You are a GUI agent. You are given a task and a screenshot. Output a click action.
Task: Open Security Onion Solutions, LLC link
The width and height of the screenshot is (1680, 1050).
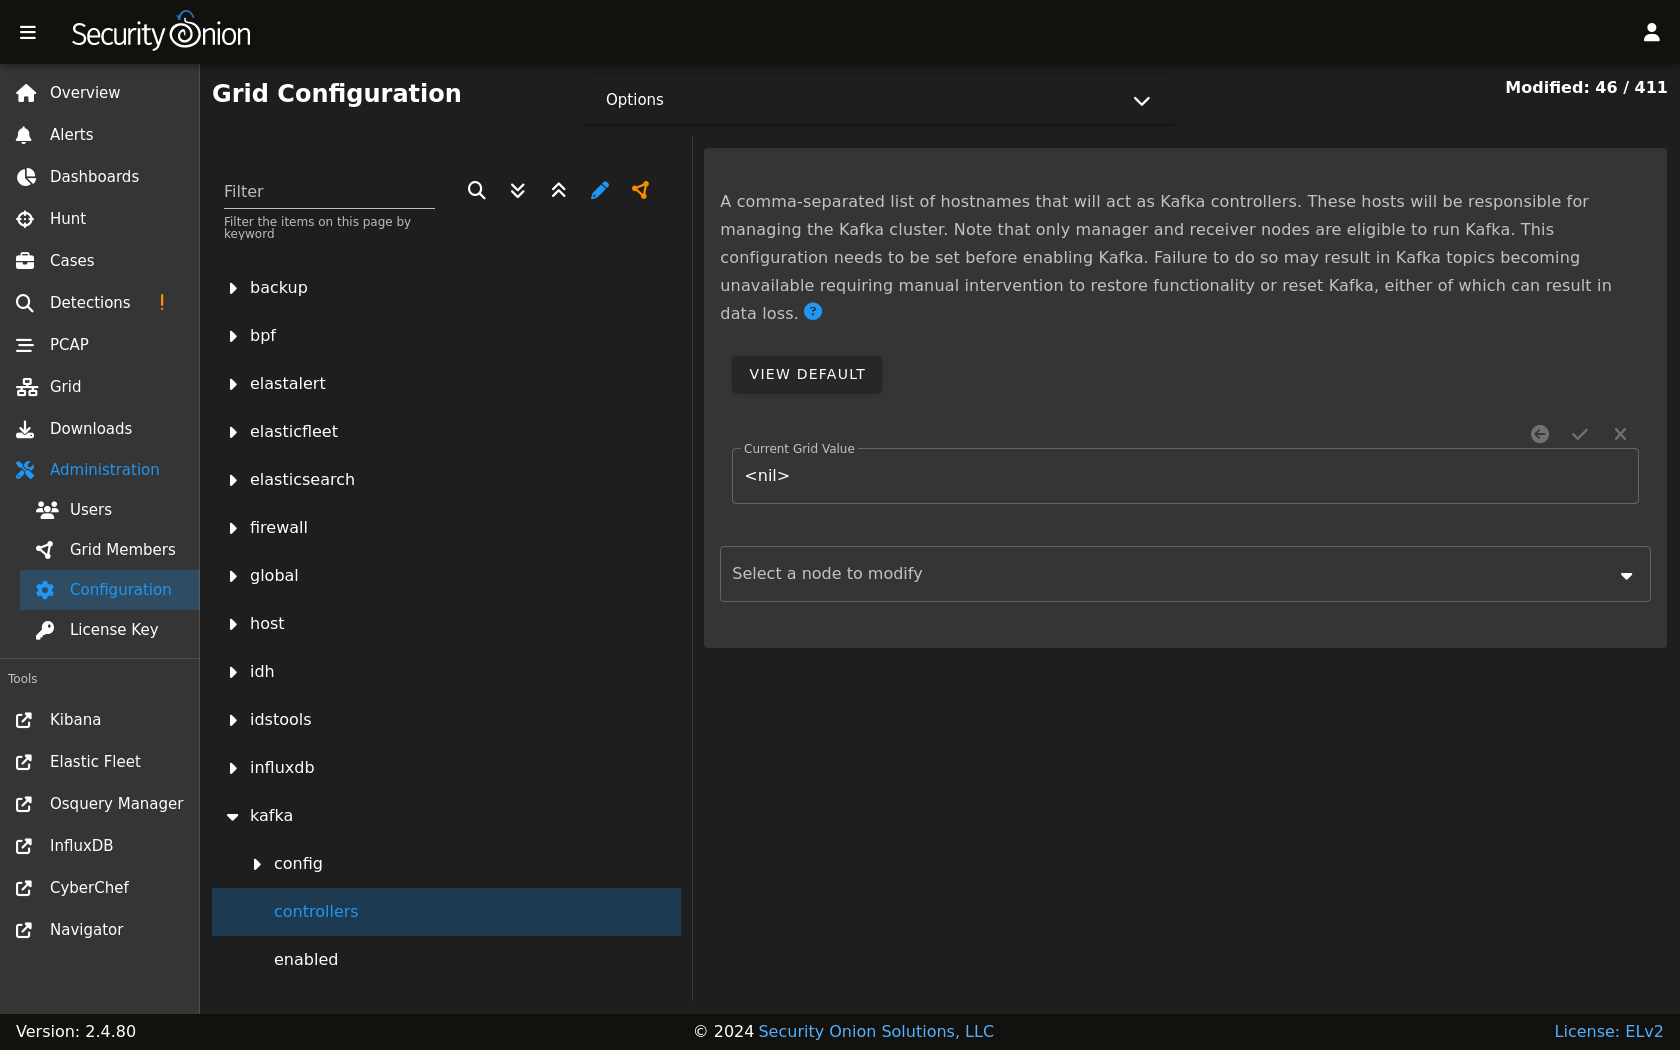click(876, 1032)
